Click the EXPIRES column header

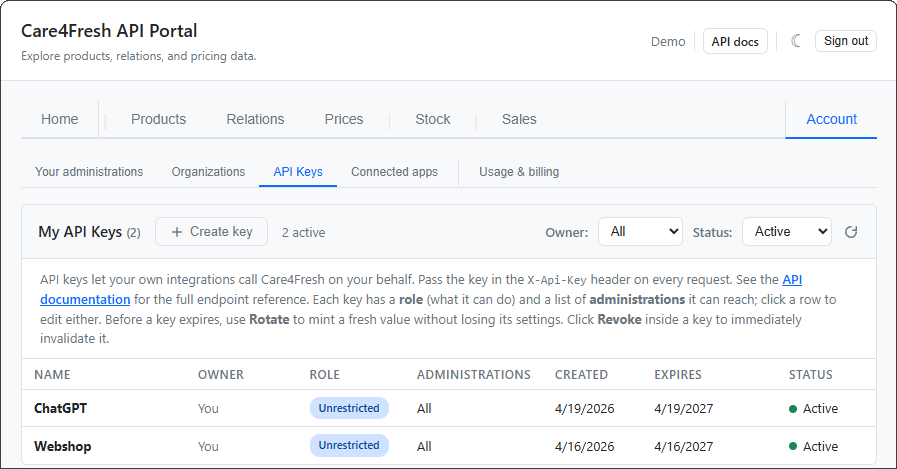tap(678, 375)
